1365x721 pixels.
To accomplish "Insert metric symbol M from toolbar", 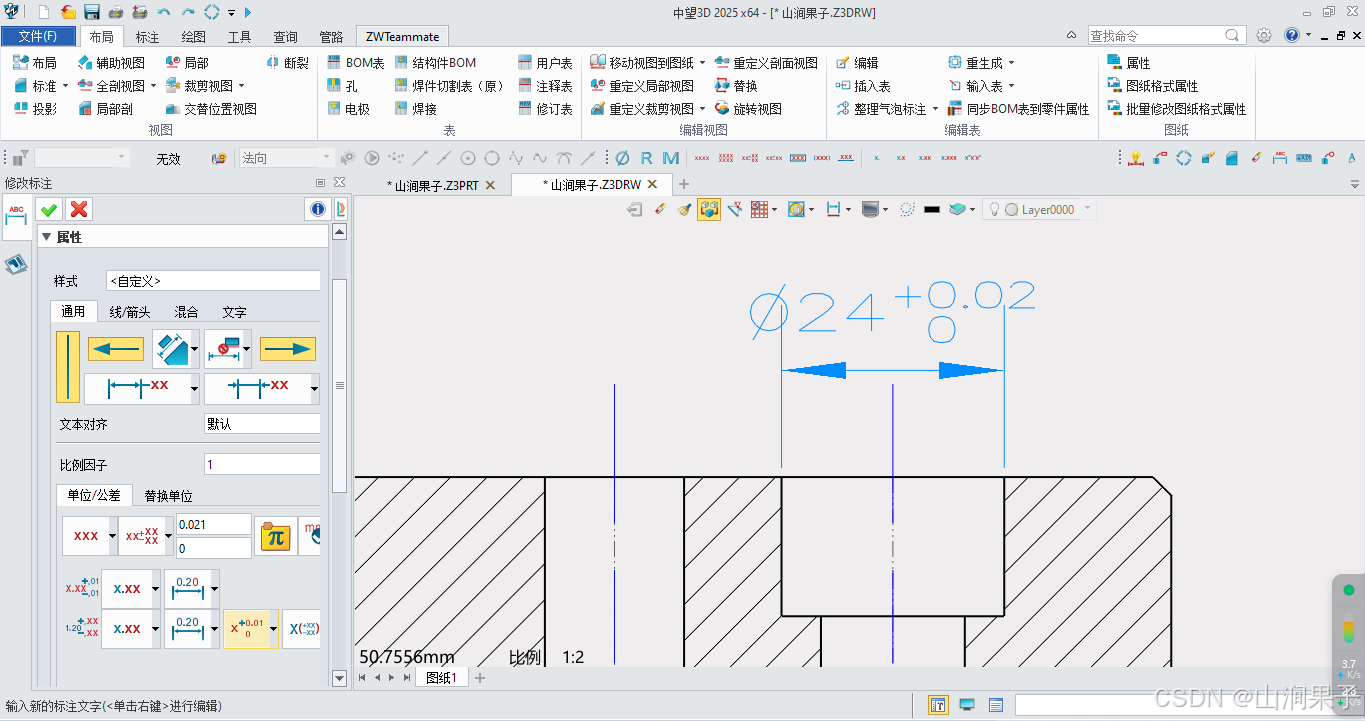I will [670, 158].
